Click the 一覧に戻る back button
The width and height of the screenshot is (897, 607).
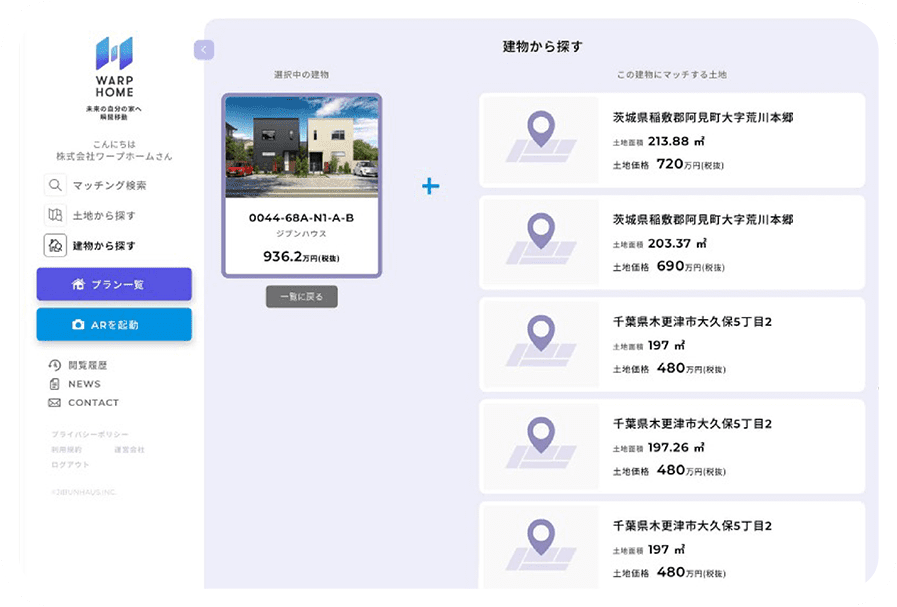tap(301, 296)
